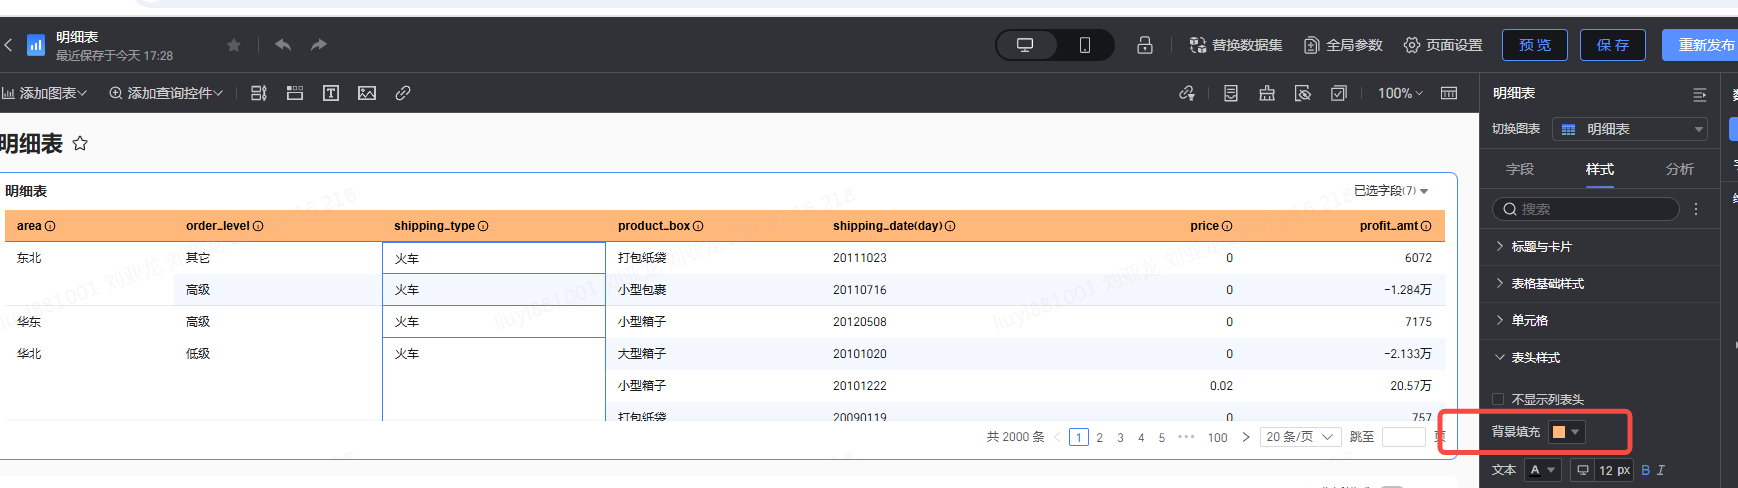Open the 背景填充 color swatch
The height and width of the screenshot is (488, 1738).
tap(1565, 432)
